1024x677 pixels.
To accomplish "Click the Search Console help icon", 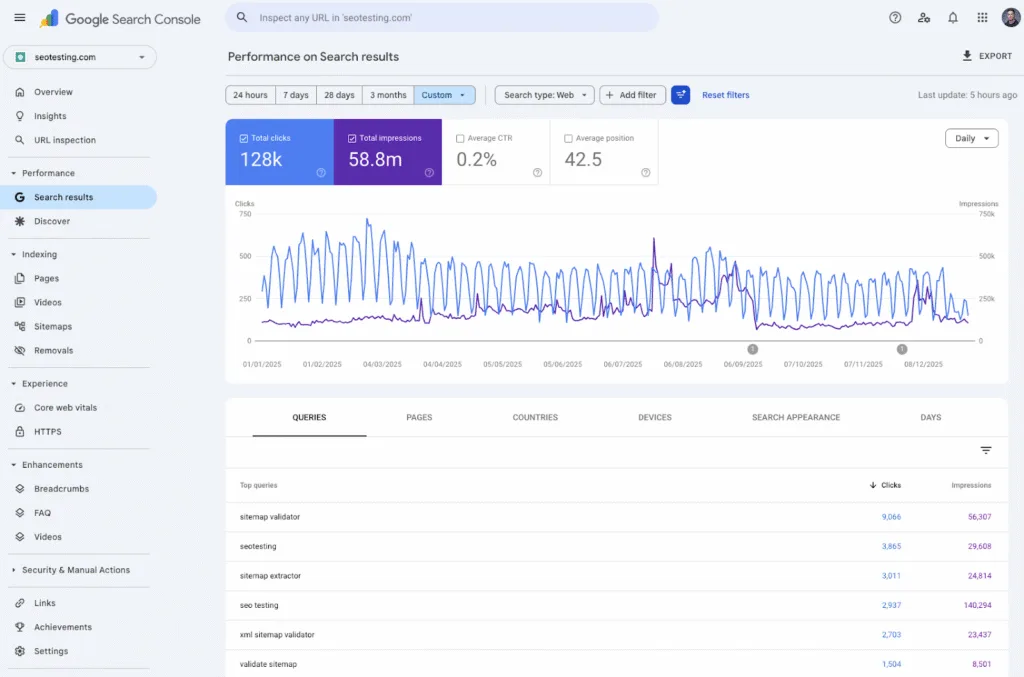I will 894,17.
